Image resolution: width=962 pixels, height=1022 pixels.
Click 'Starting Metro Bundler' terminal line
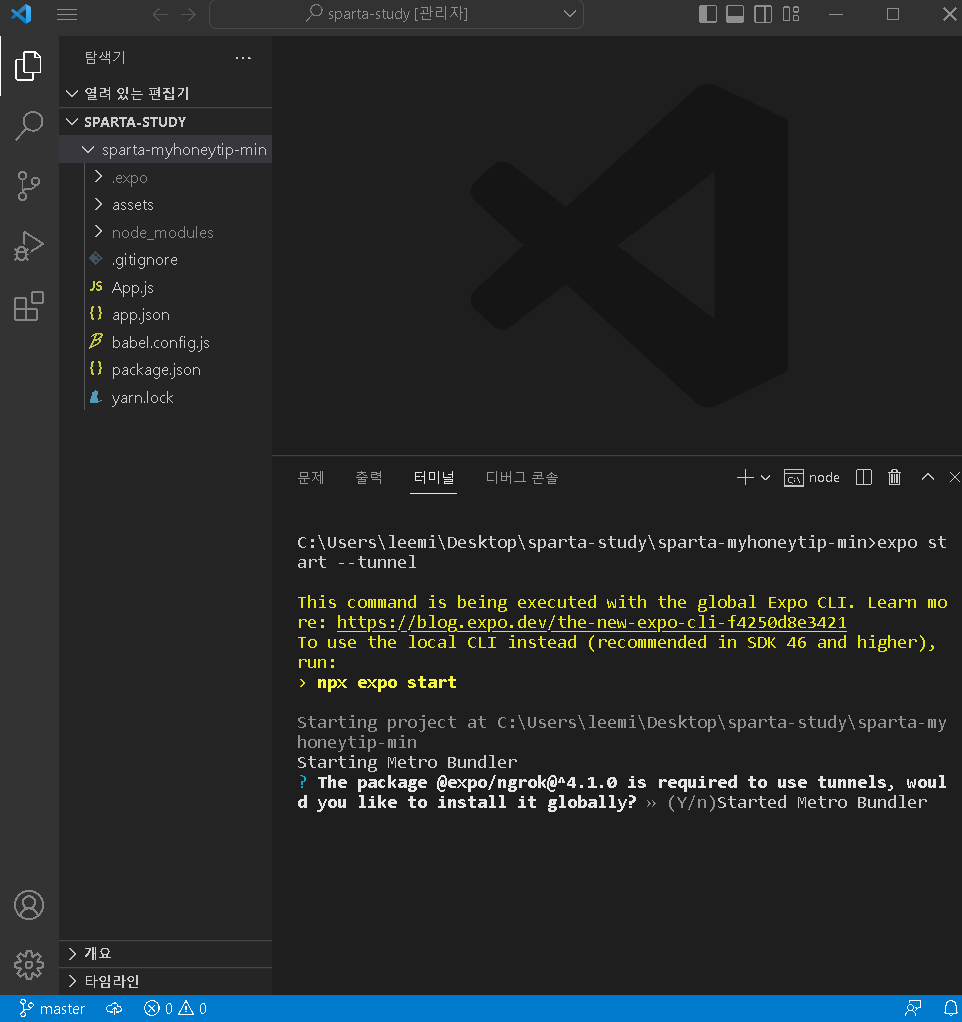(x=407, y=763)
